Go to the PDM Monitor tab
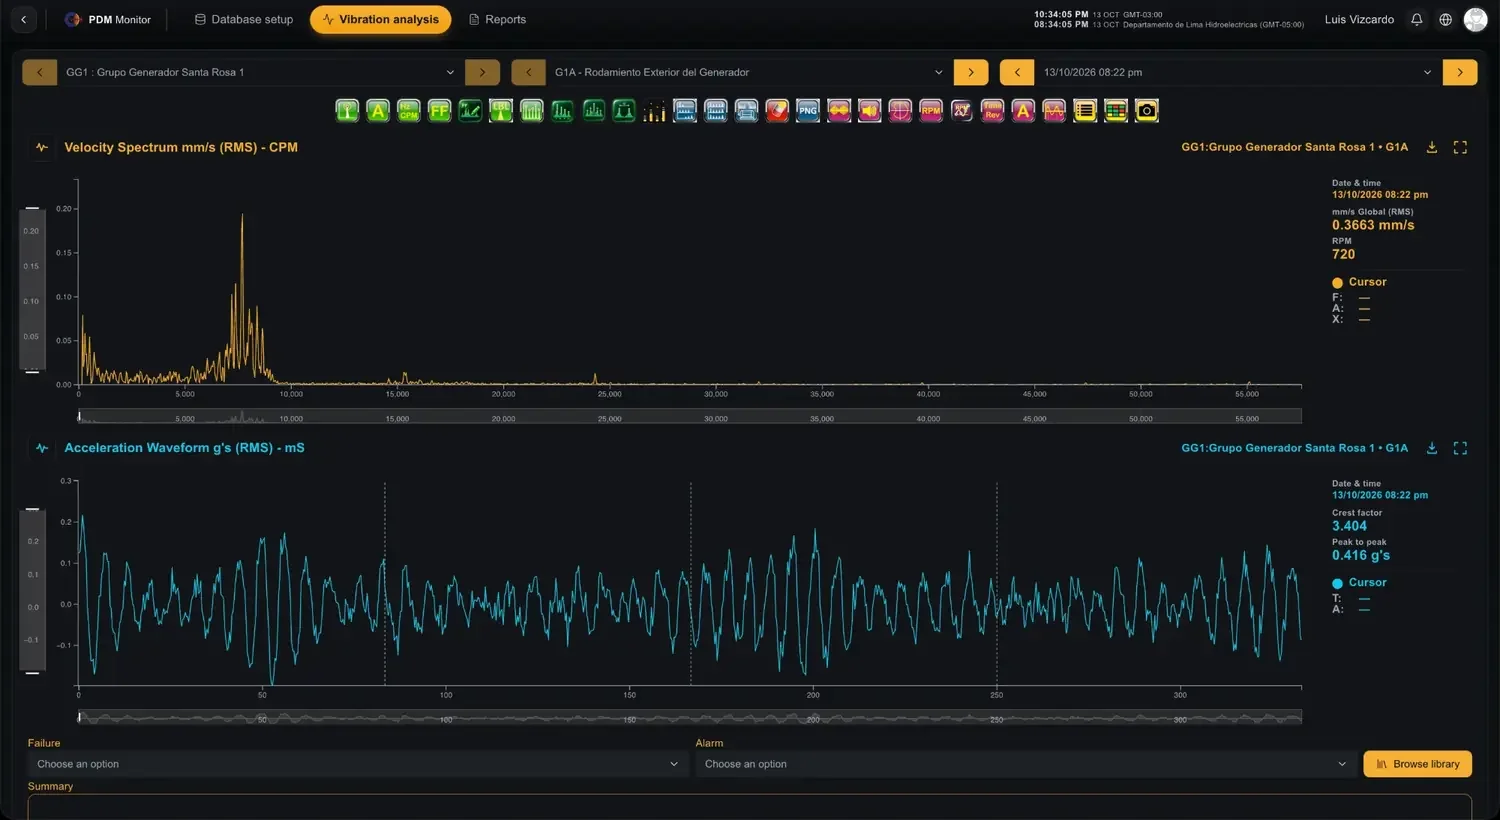The width and height of the screenshot is (1500, 820). (x=109, y=19)
